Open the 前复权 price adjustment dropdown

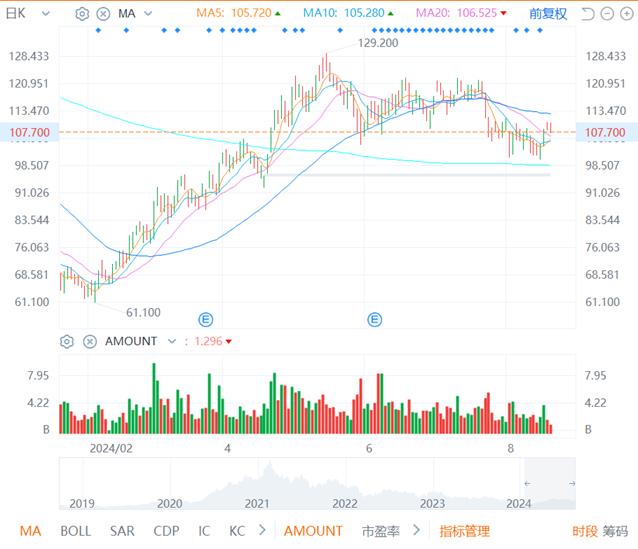548,14
